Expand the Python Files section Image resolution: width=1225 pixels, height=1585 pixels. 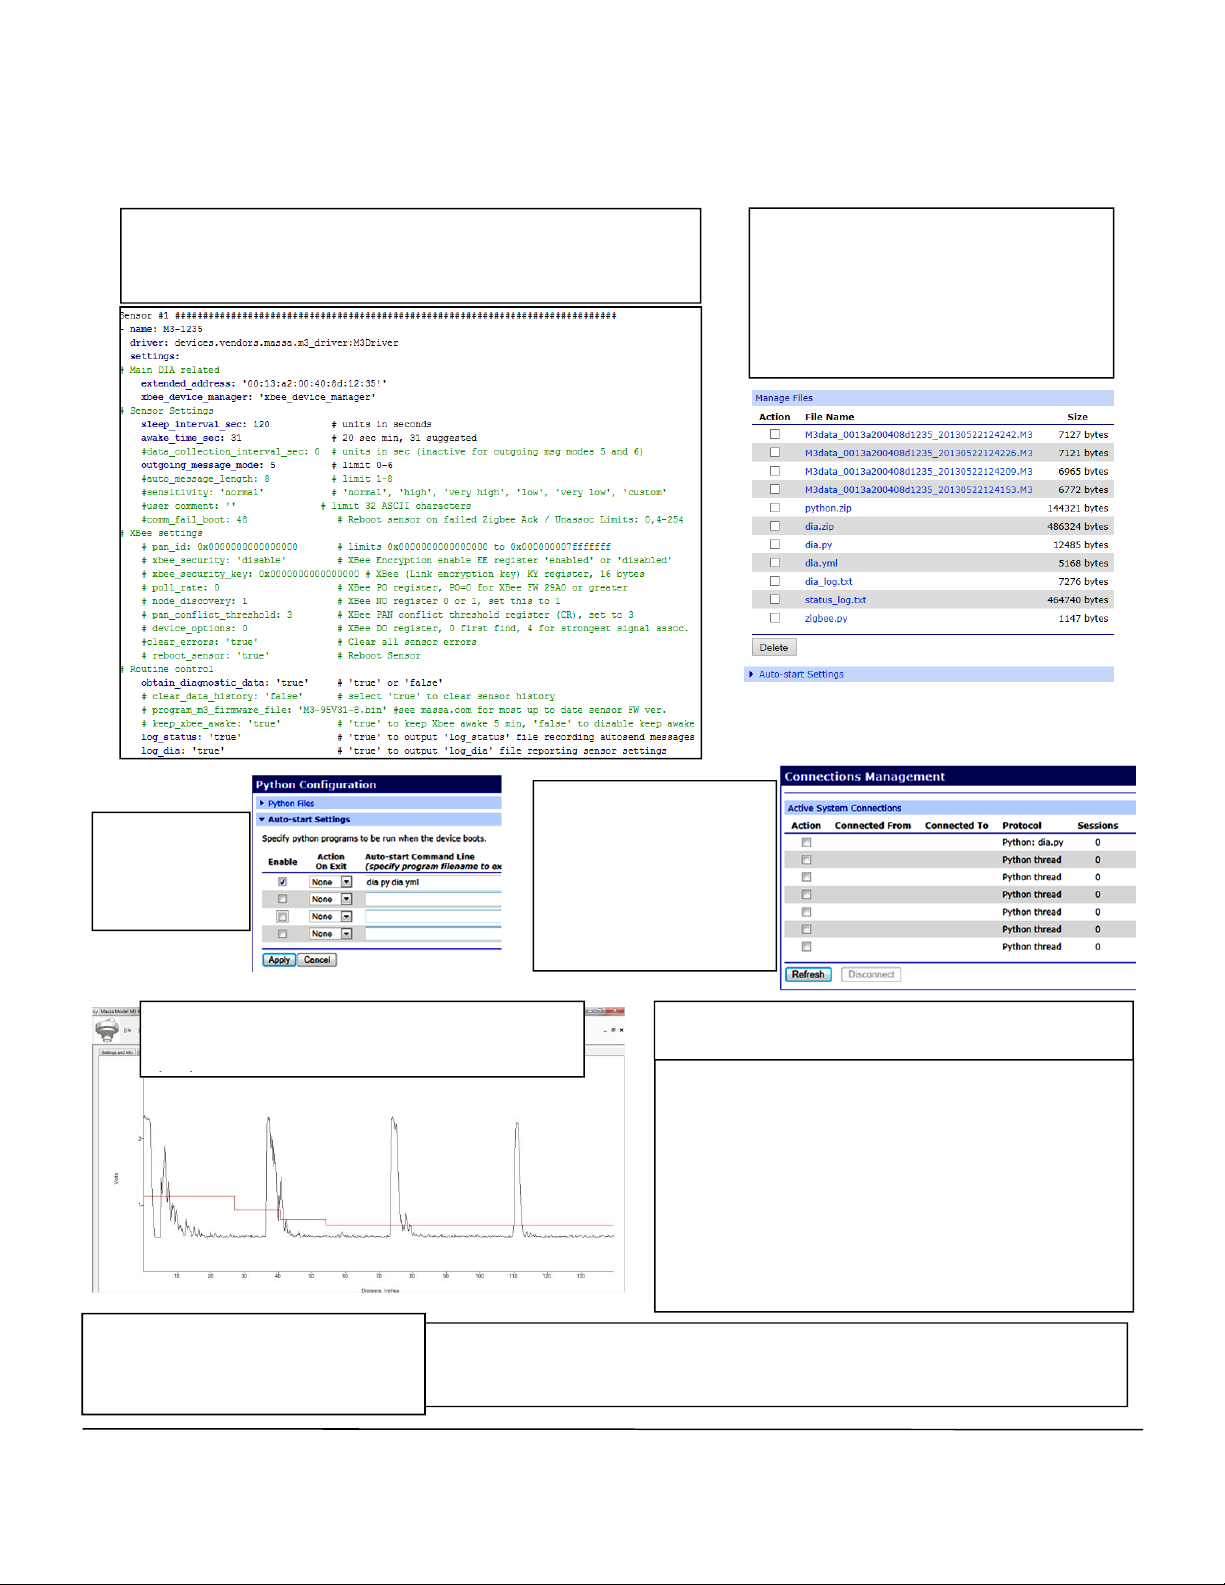click(290, 803)
